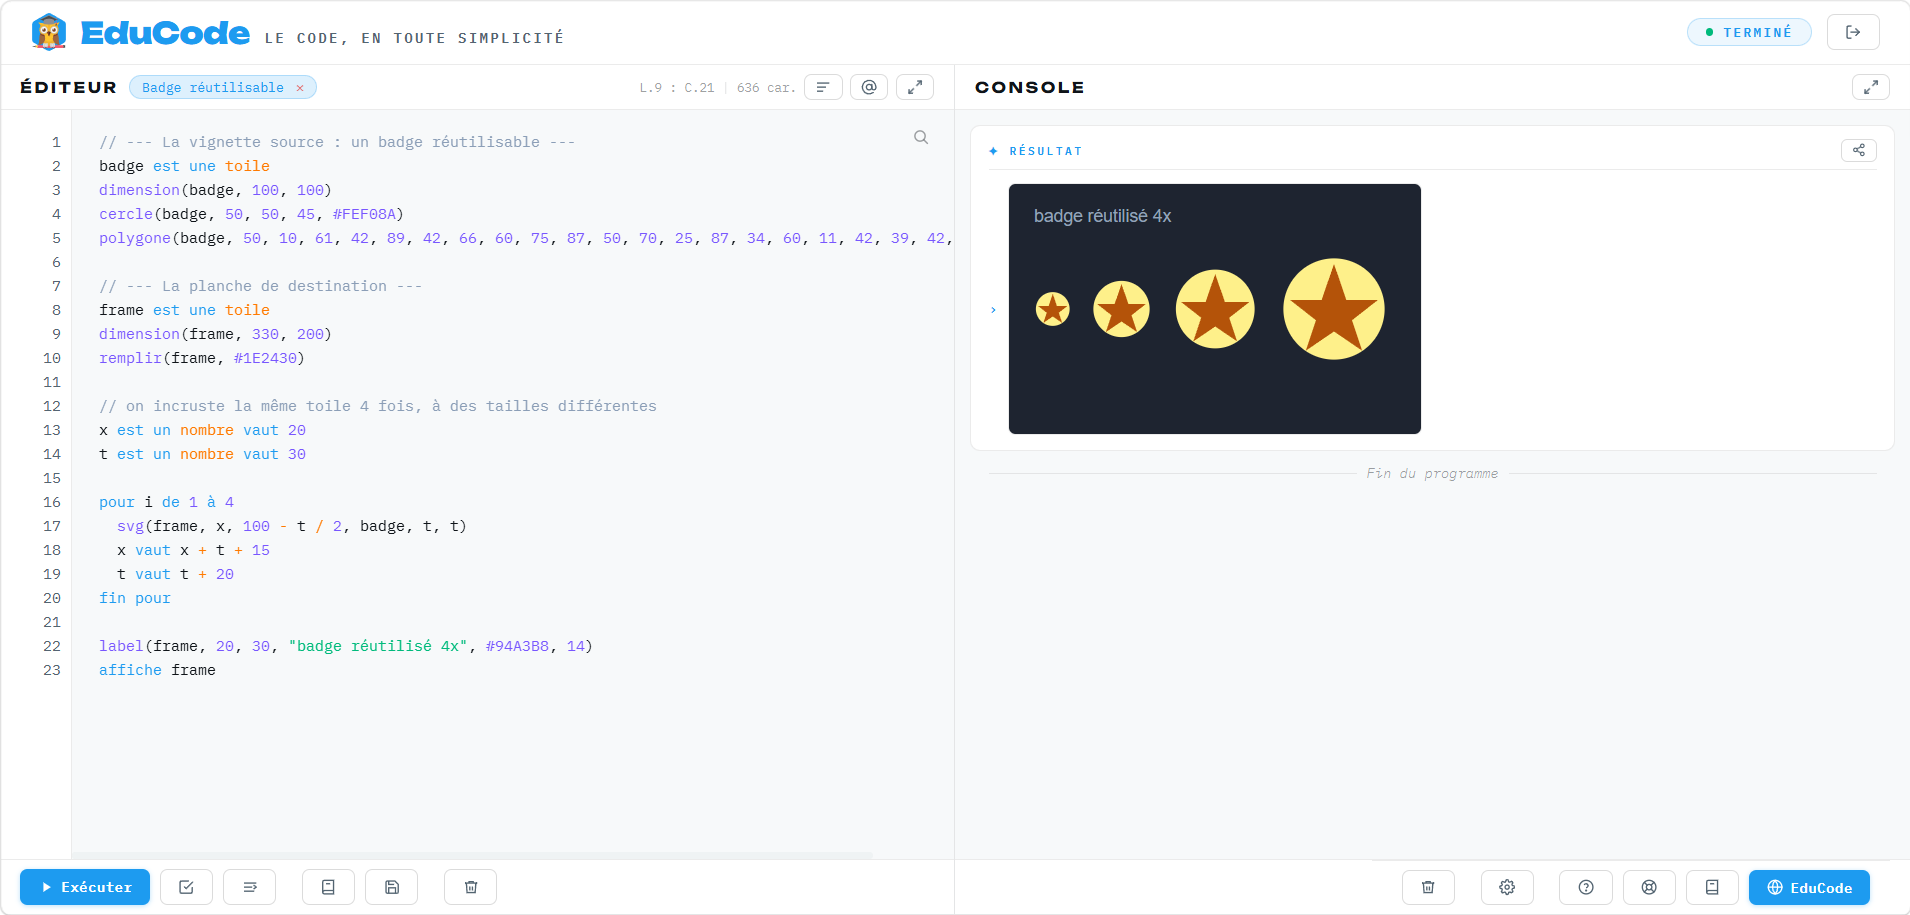Click the 'affiche frame' code line
This screenshot has height=915, width=1910.
click(x=157, y=670)
